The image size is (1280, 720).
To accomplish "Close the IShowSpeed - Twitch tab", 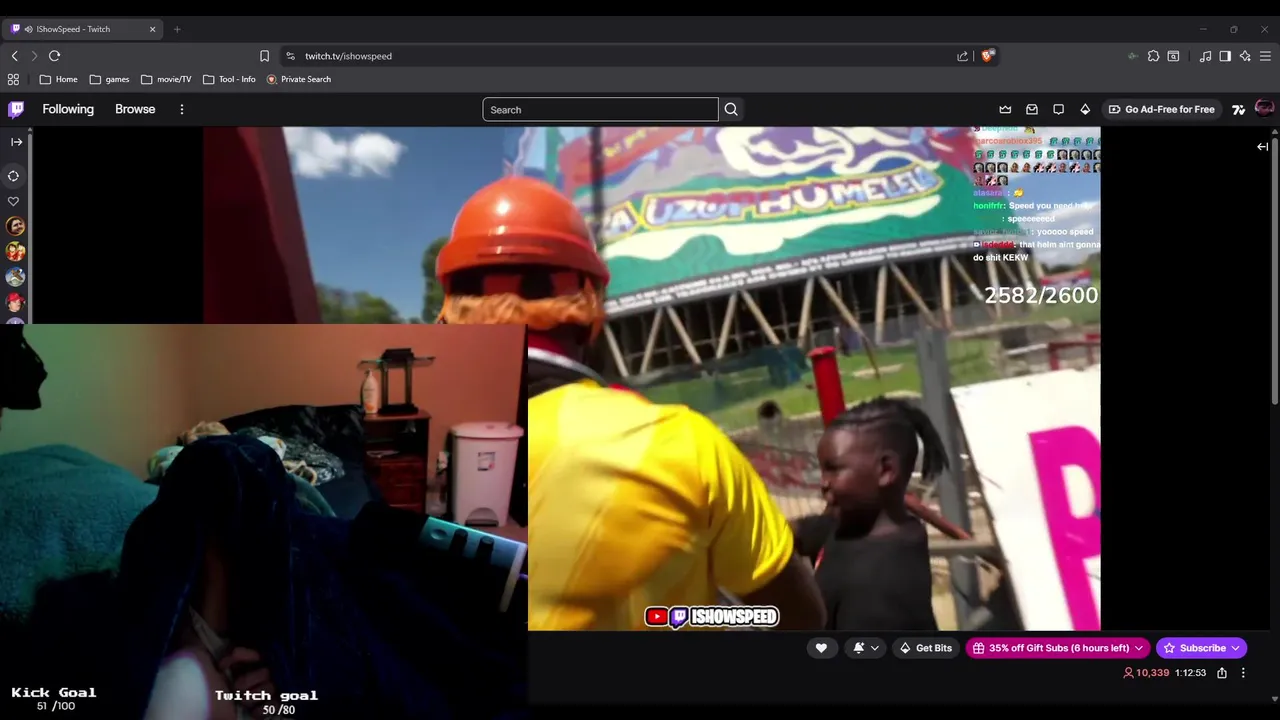I will pos(152,29).
